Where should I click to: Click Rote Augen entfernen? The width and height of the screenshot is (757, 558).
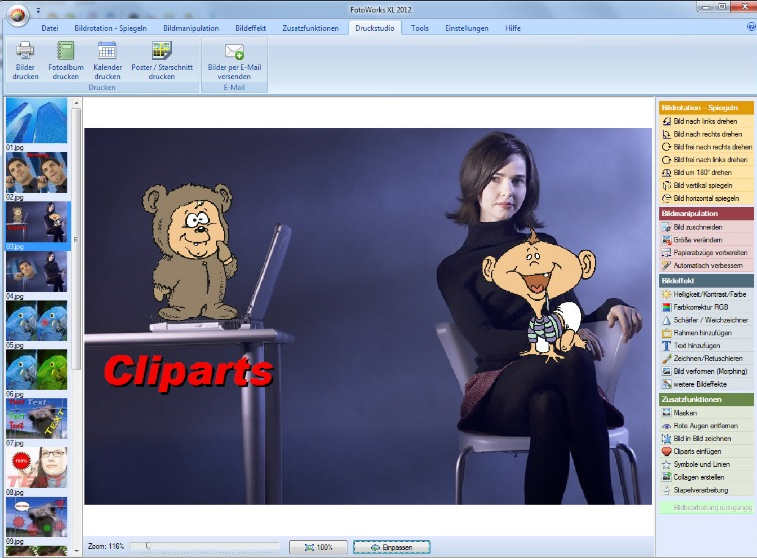tap(705, 426)
